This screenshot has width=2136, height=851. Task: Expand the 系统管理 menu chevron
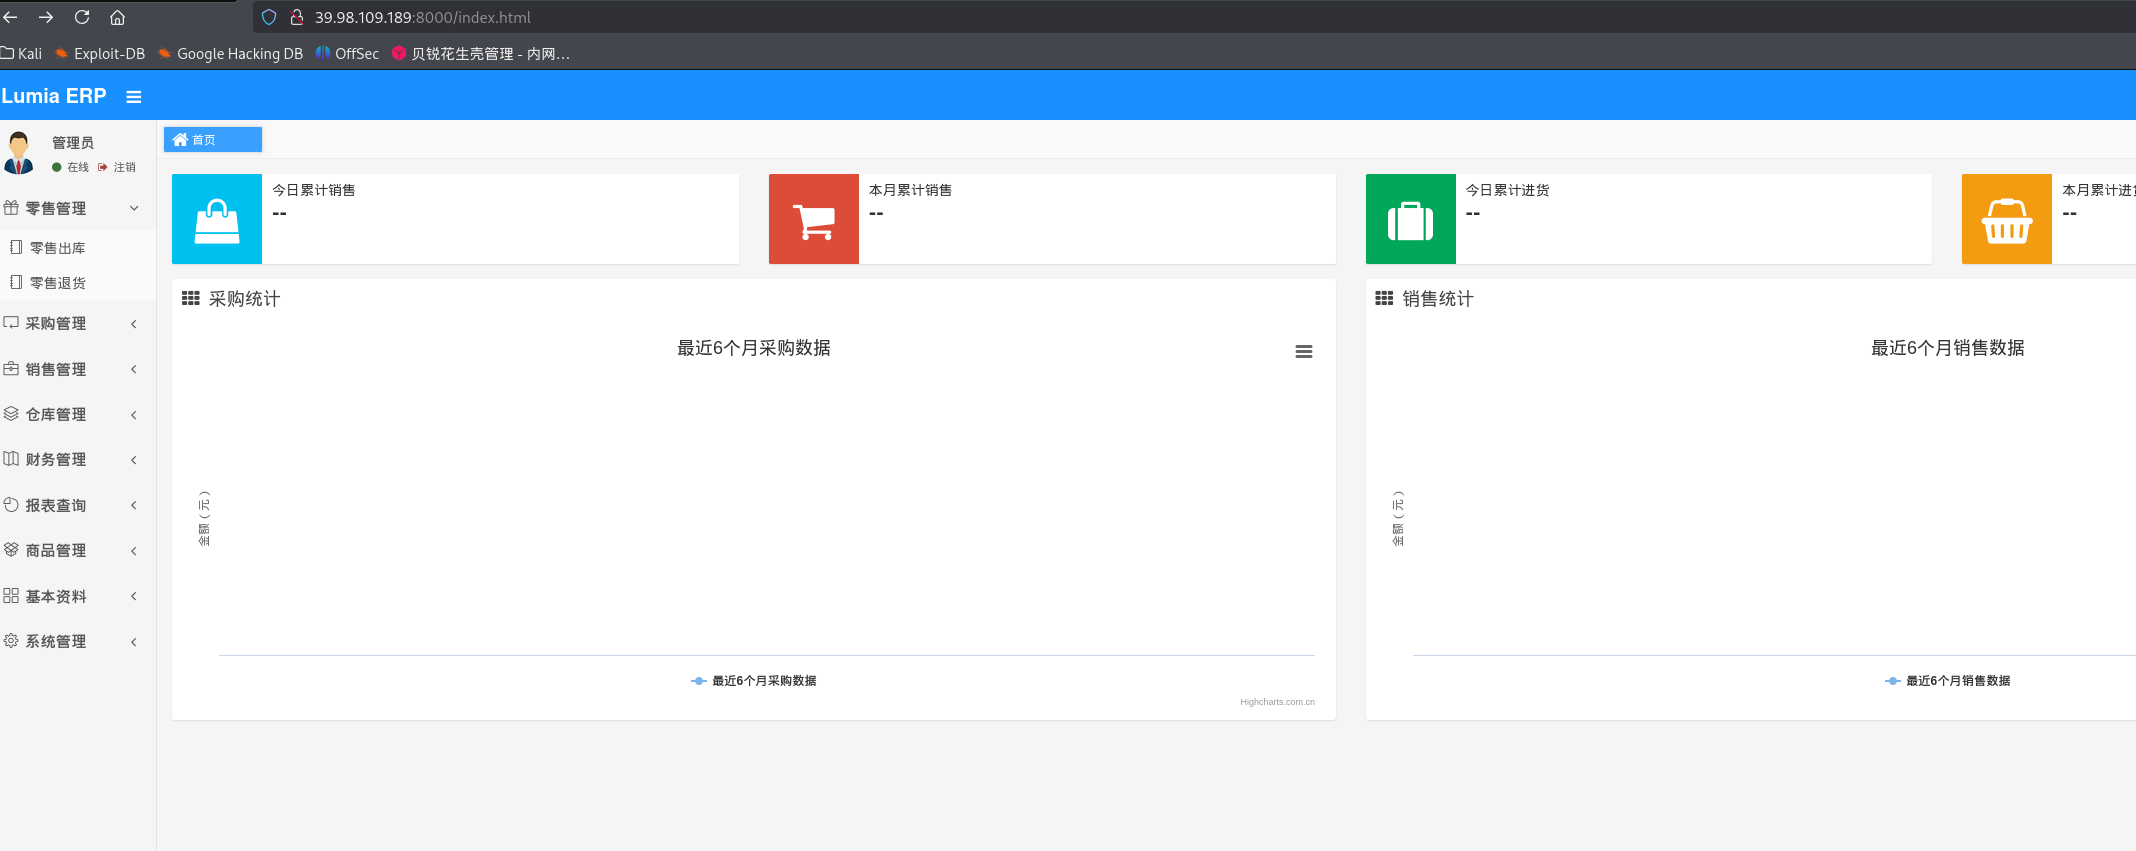(134, 642)
